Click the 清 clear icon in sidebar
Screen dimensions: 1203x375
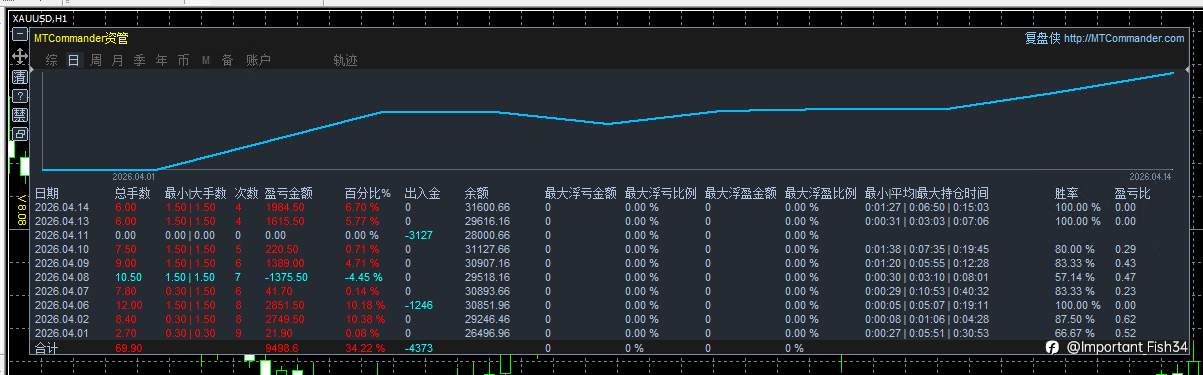pyautogui.click(x=20, y=77)
